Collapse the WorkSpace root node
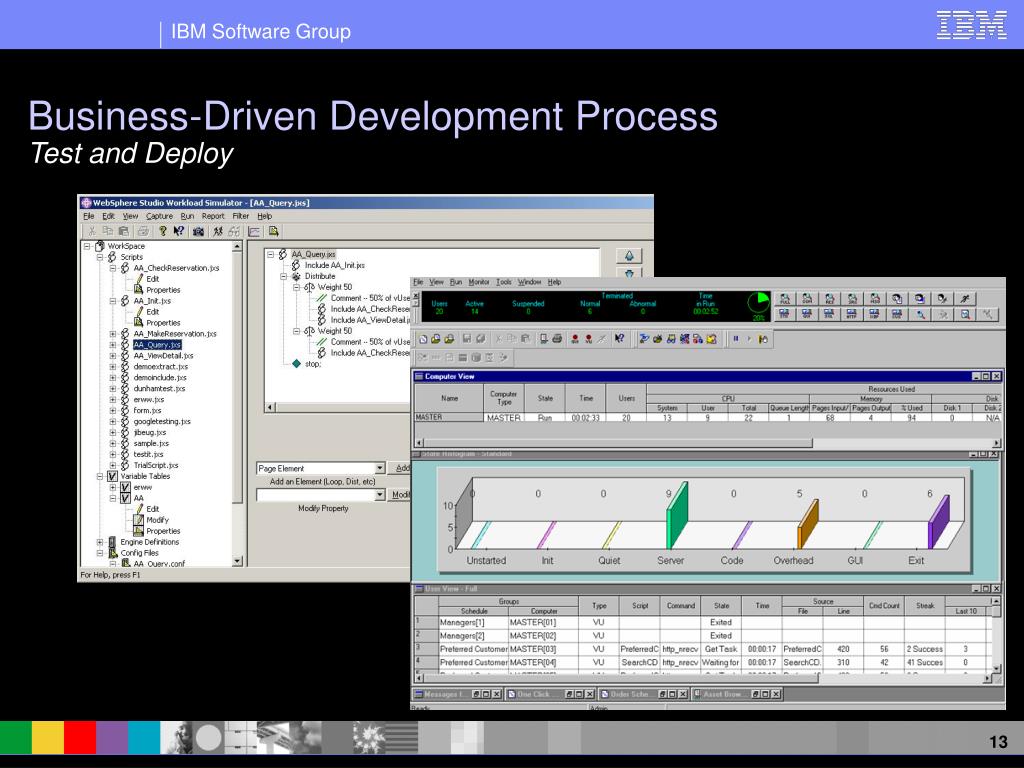The image size is (1024, 768). coord(87,246)
